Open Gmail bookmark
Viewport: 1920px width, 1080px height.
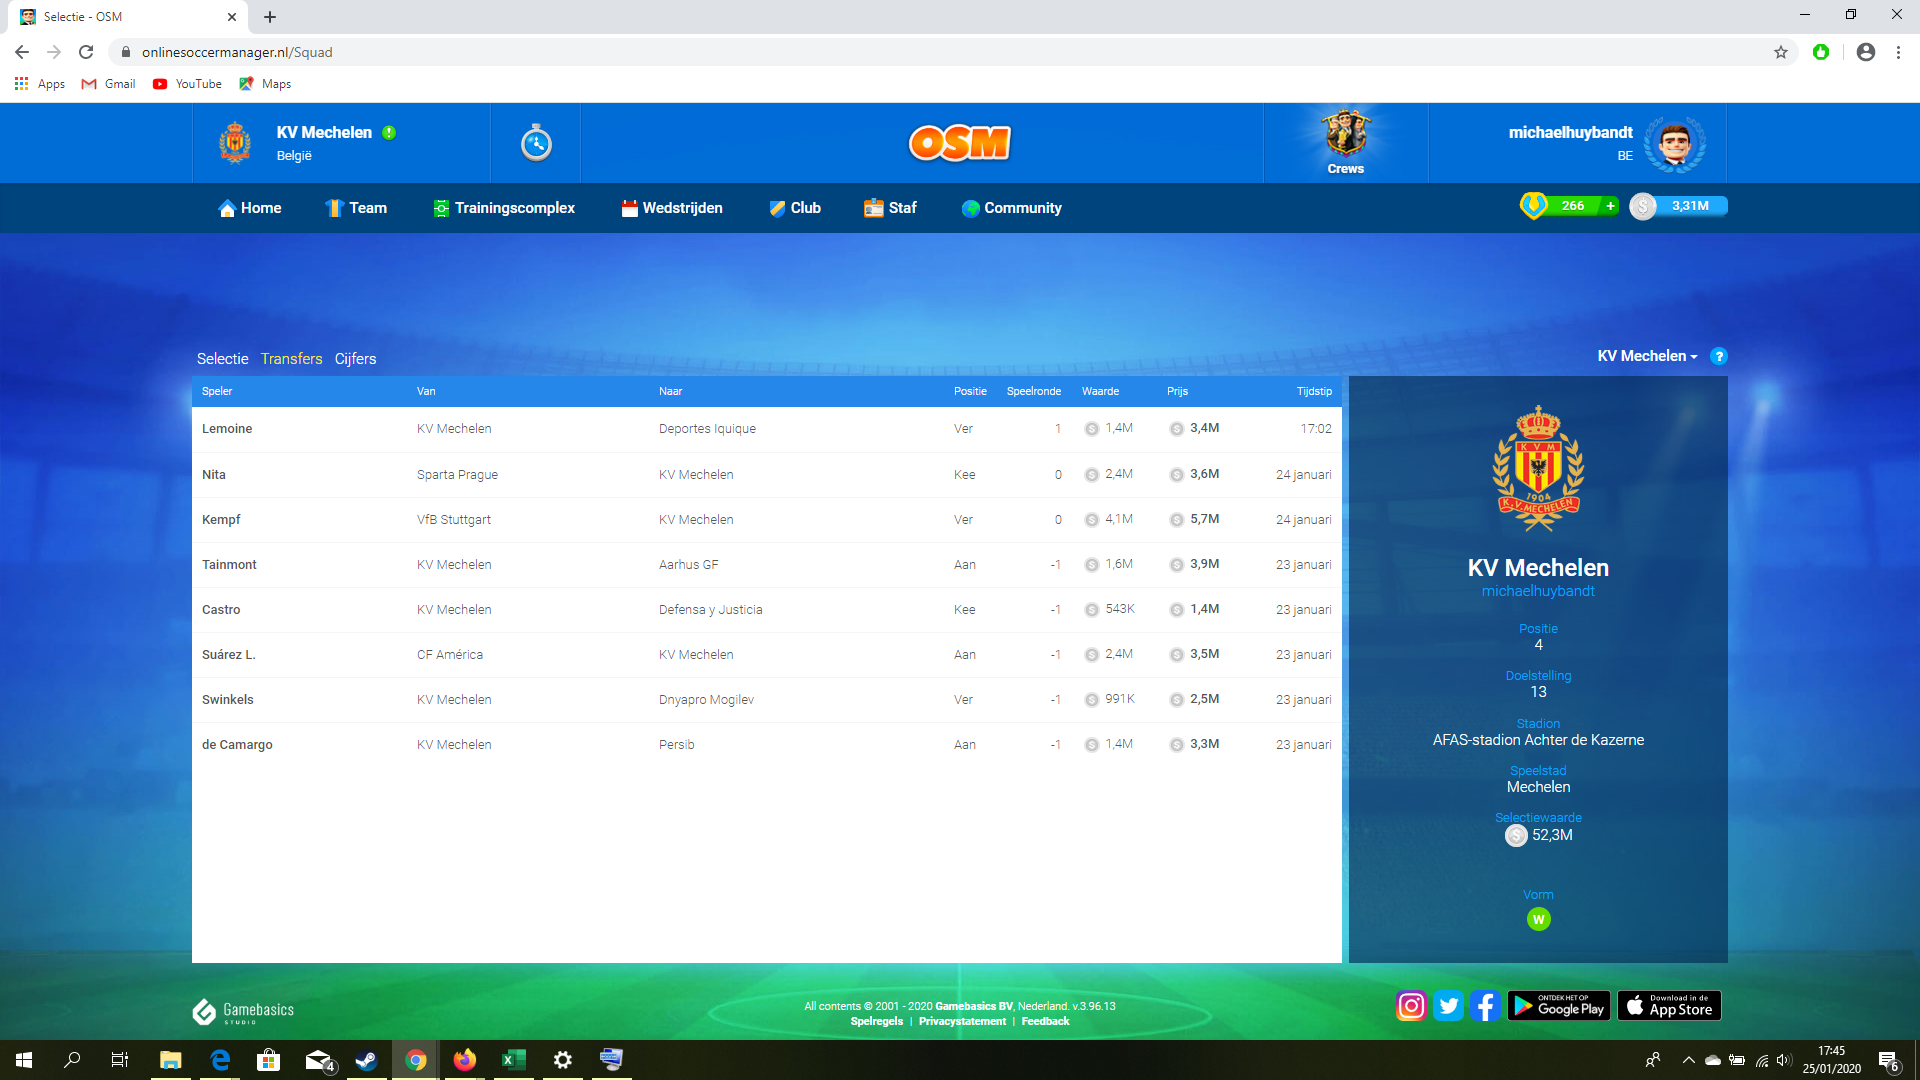[108, 84]
